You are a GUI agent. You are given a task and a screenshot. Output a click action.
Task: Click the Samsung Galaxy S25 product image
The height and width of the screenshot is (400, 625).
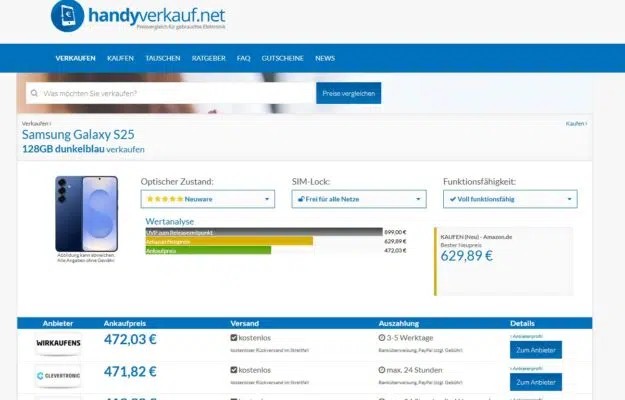86,214
